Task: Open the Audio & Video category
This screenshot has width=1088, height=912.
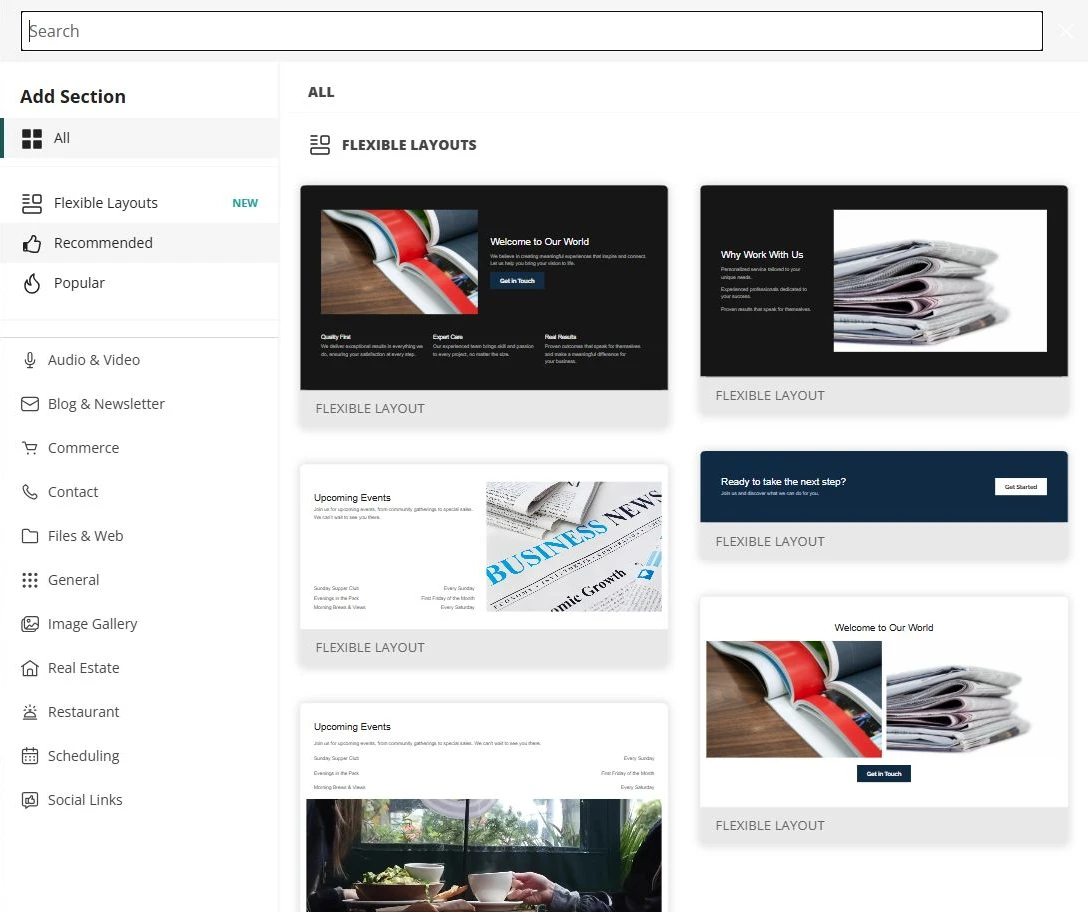Action: click(x=139, y=360)
